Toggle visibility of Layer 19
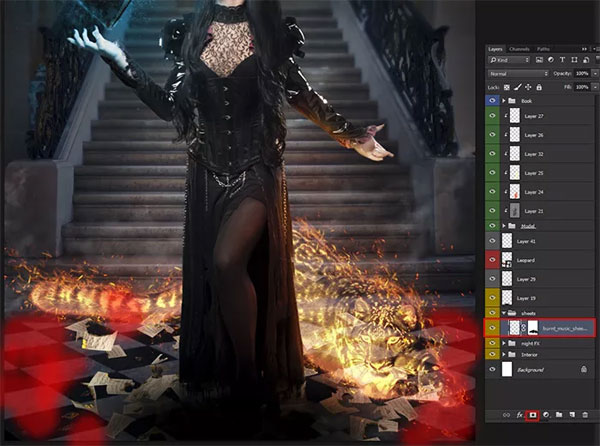Image resolution: width=600 pixels, height=446 pixels. click(492, 298)
